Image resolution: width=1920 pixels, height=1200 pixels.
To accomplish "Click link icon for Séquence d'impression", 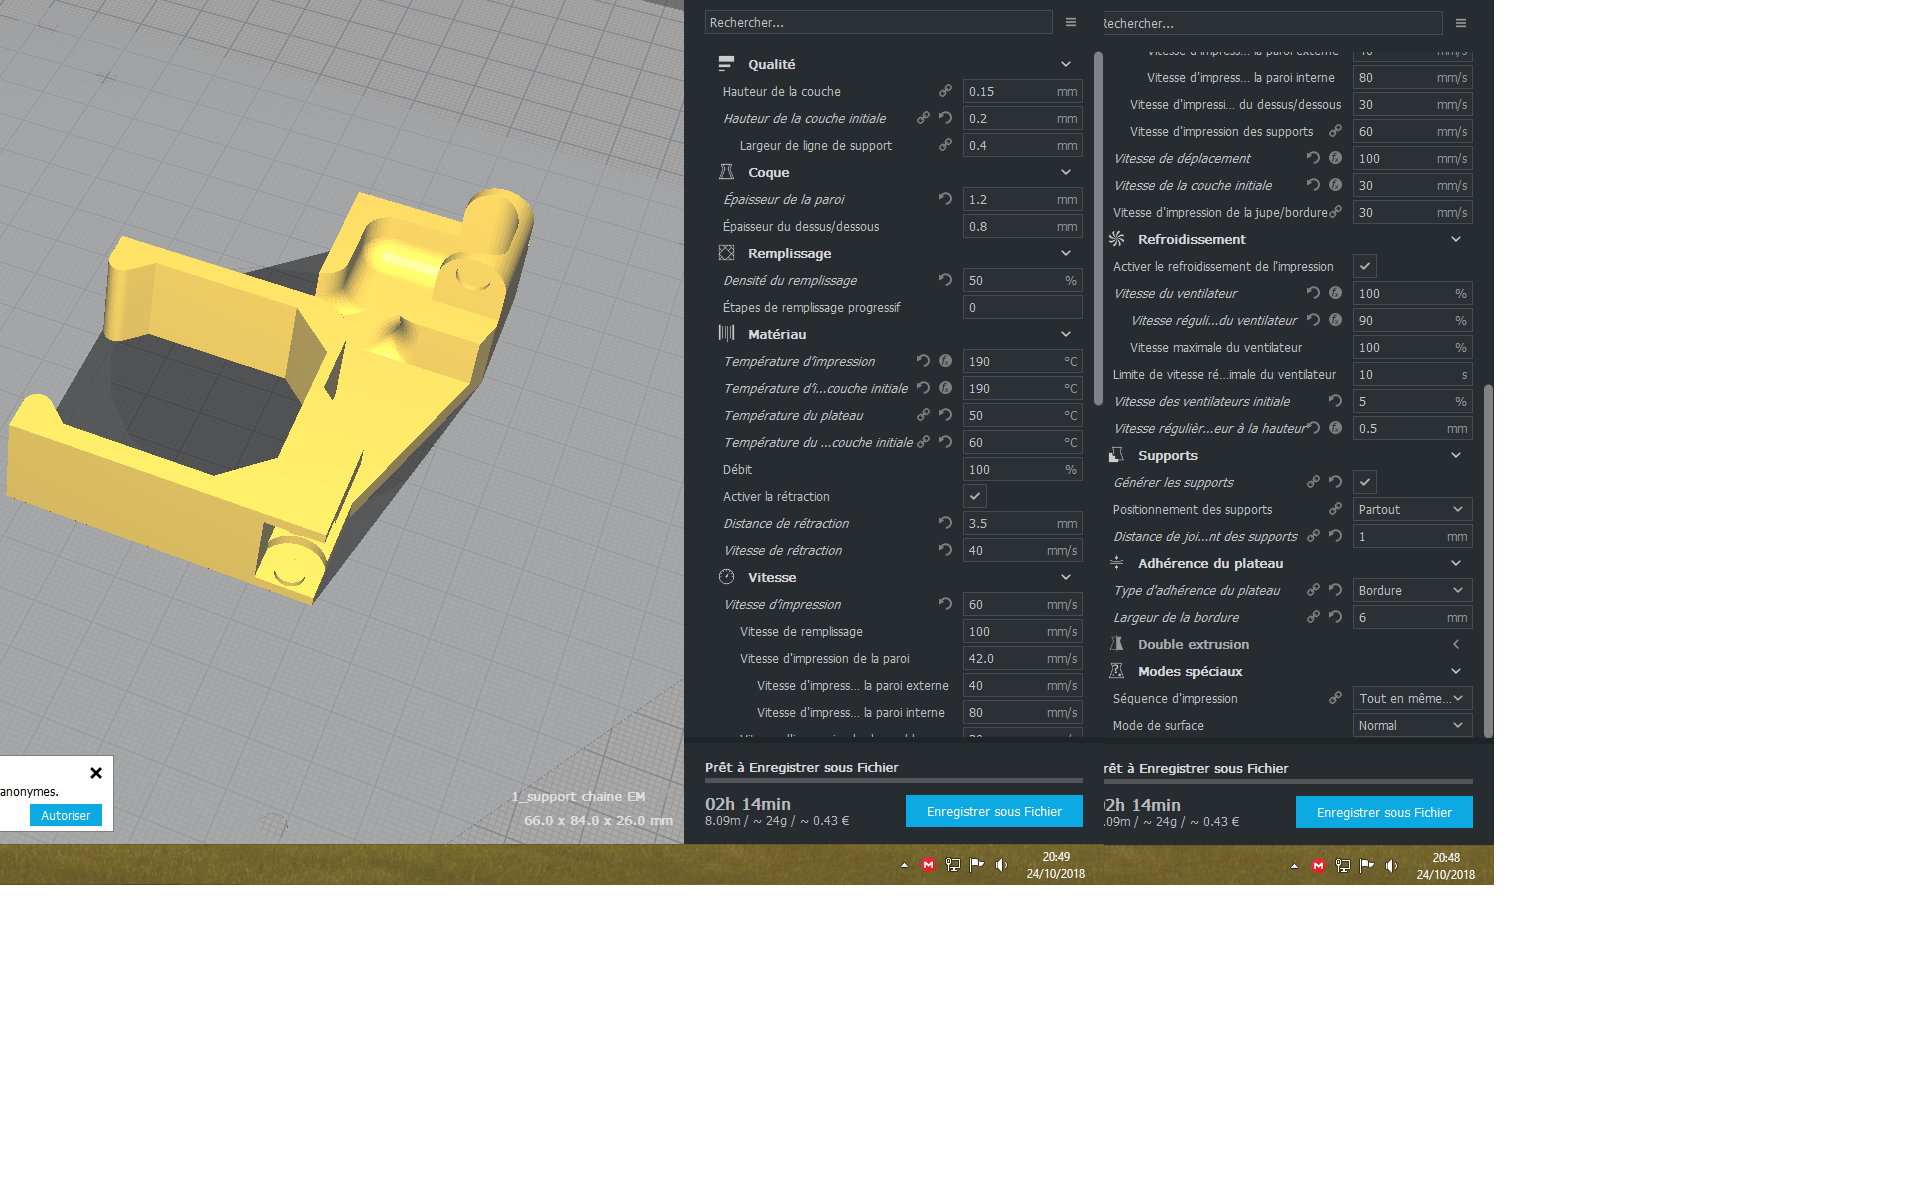I will pos(1335,698).
